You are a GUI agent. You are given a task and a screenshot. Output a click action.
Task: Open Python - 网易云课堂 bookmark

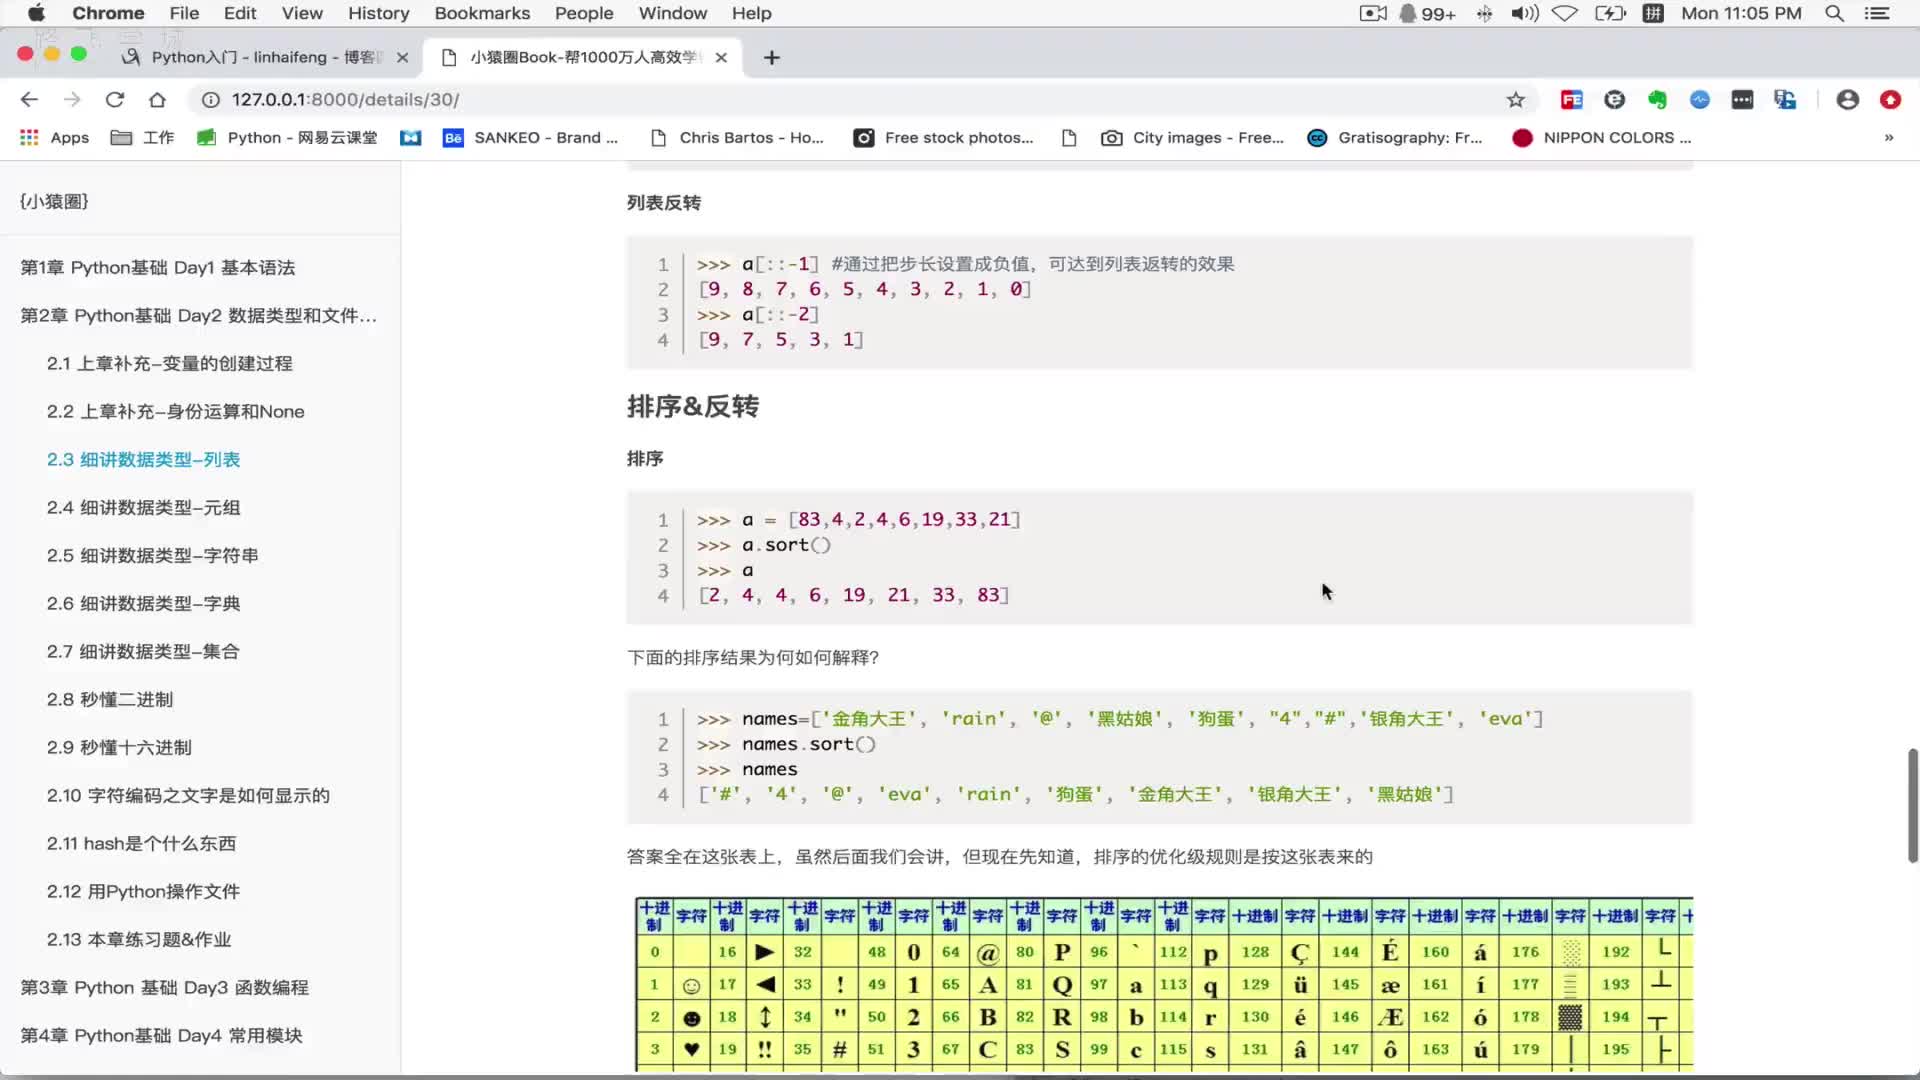coord(288,137)
